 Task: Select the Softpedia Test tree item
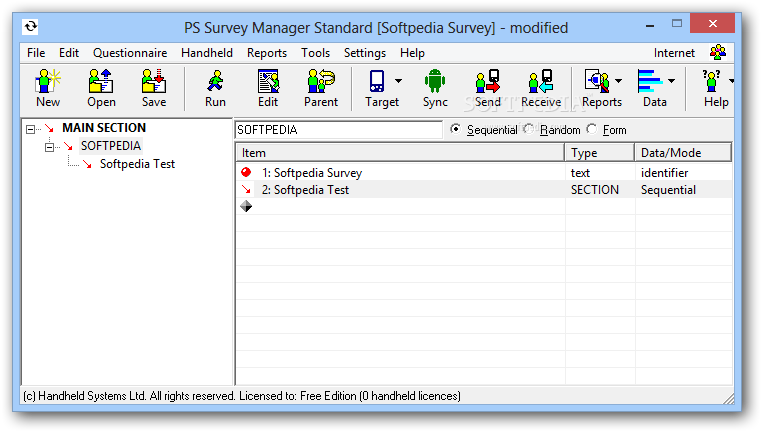point(137,164)
